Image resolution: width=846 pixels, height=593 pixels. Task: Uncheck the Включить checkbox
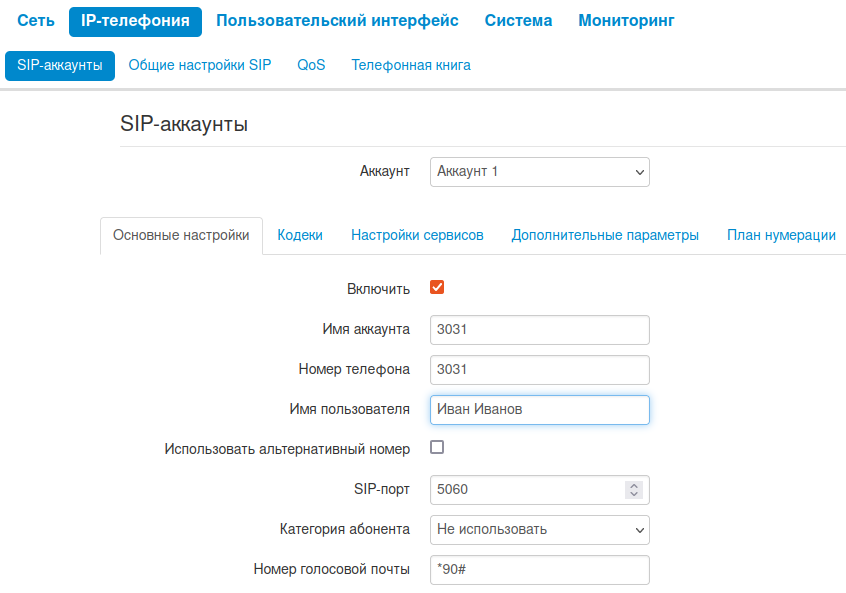click(x=437, y=288)
